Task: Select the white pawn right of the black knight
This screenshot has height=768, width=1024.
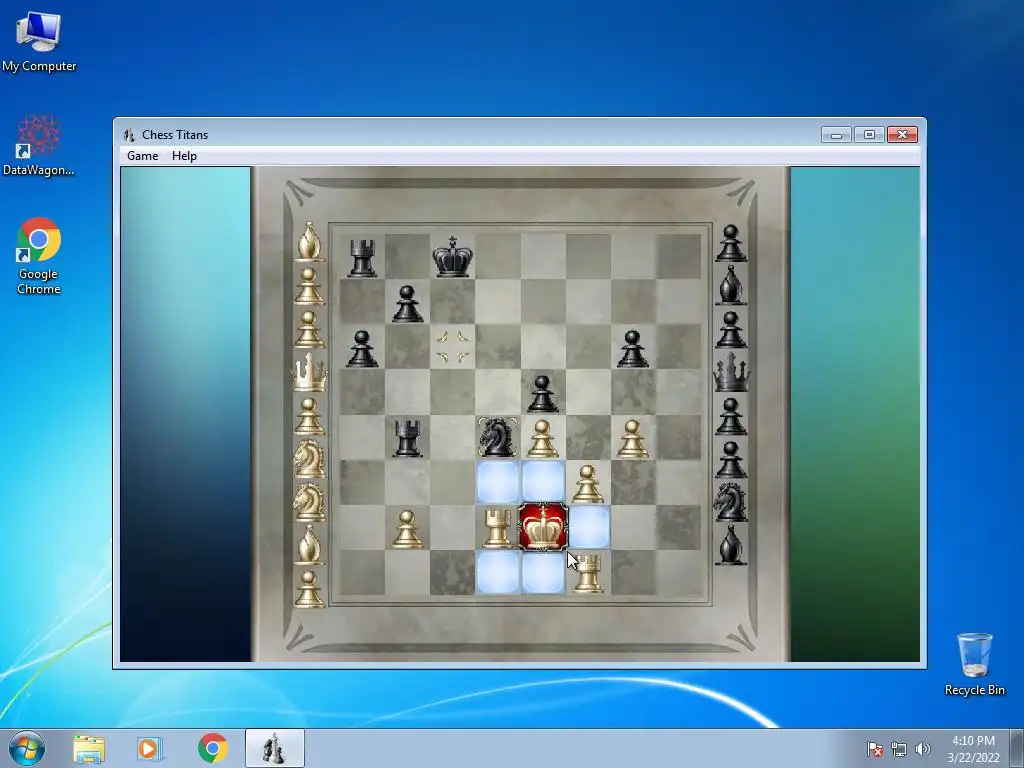Action: (542, 439)
